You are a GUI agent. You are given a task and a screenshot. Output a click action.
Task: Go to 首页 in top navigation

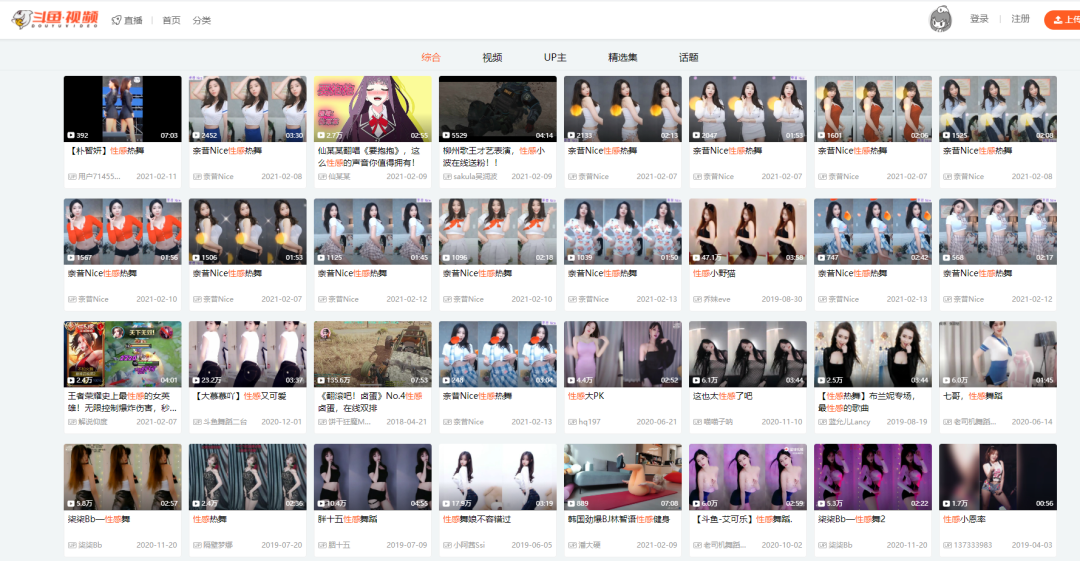click(x=172, y=20)
